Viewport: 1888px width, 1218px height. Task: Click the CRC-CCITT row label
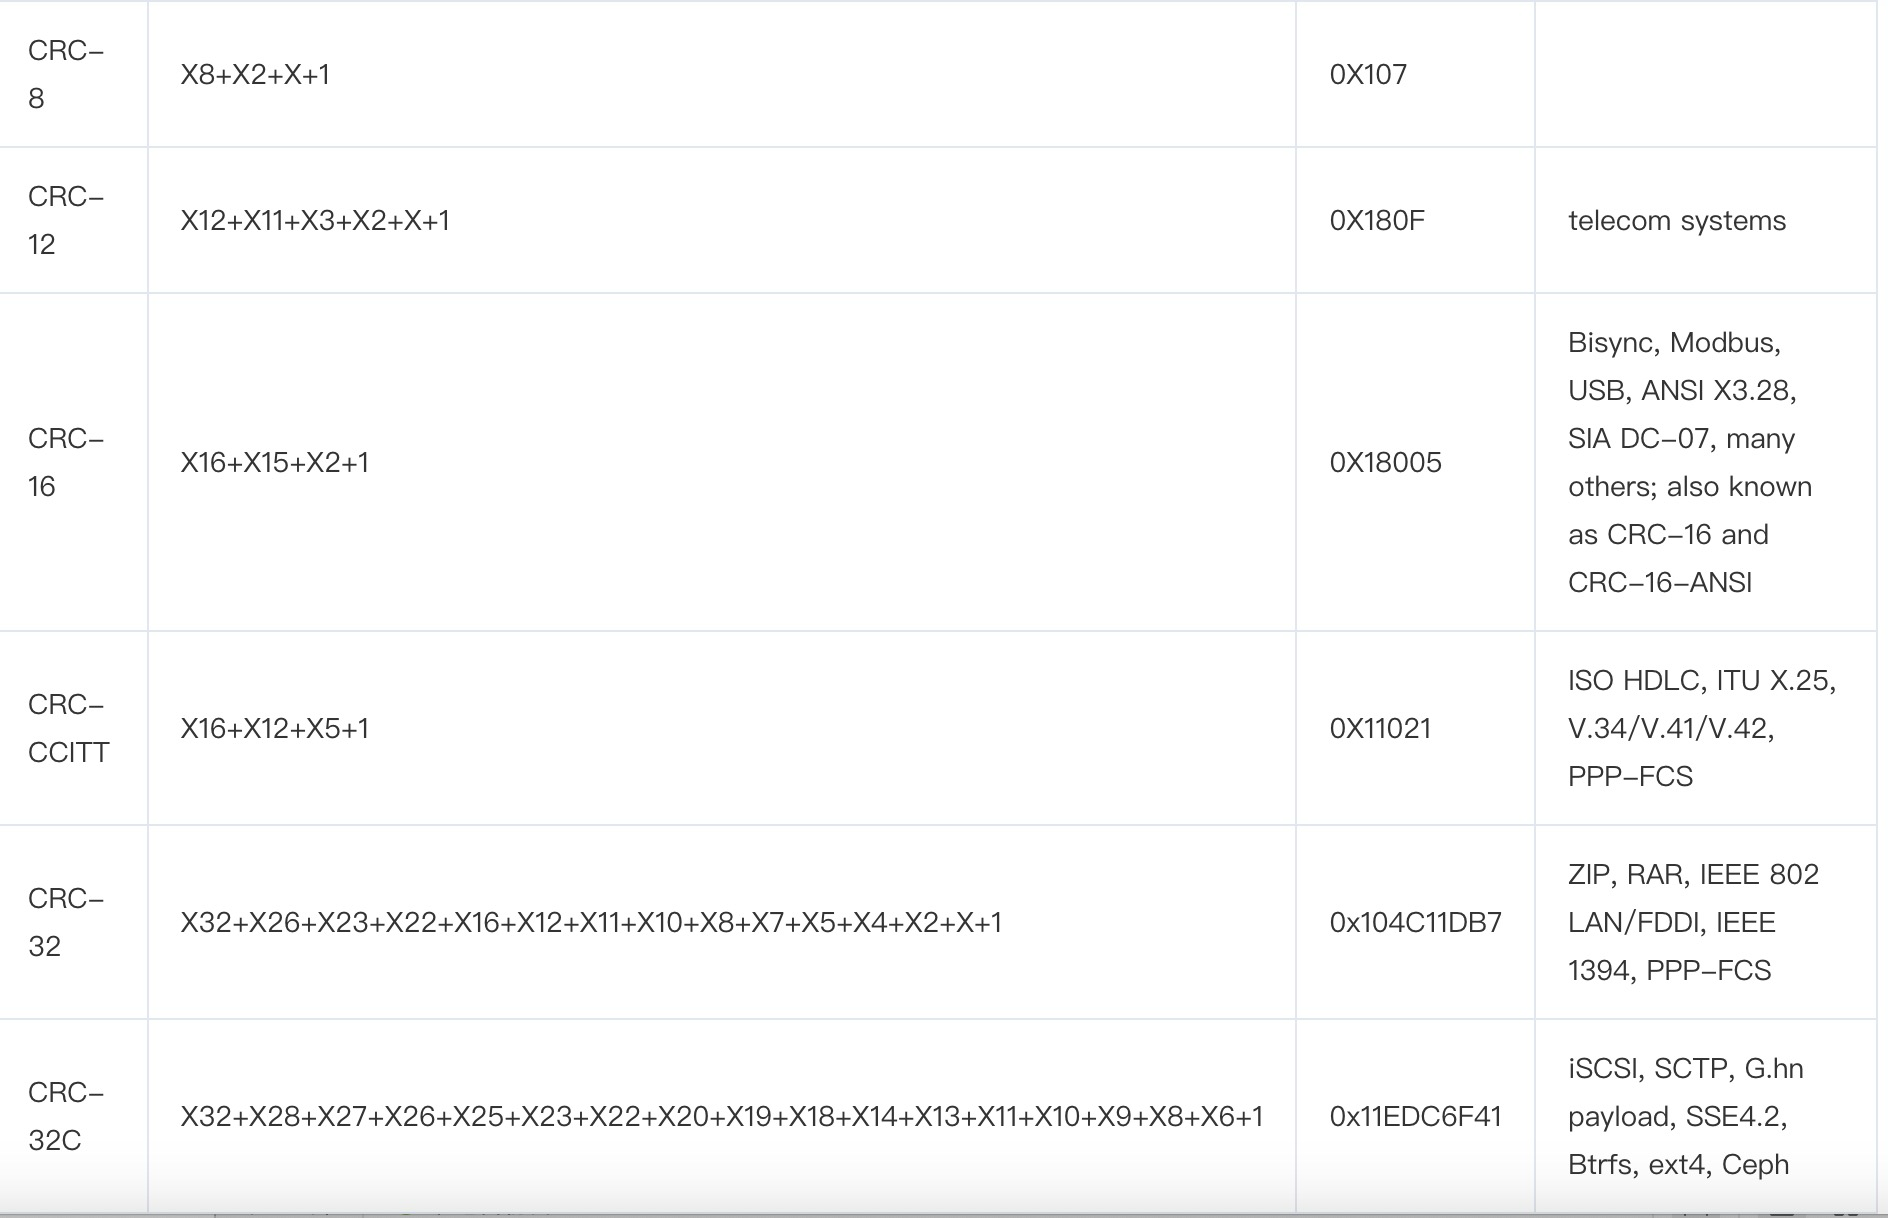(68, 728)
